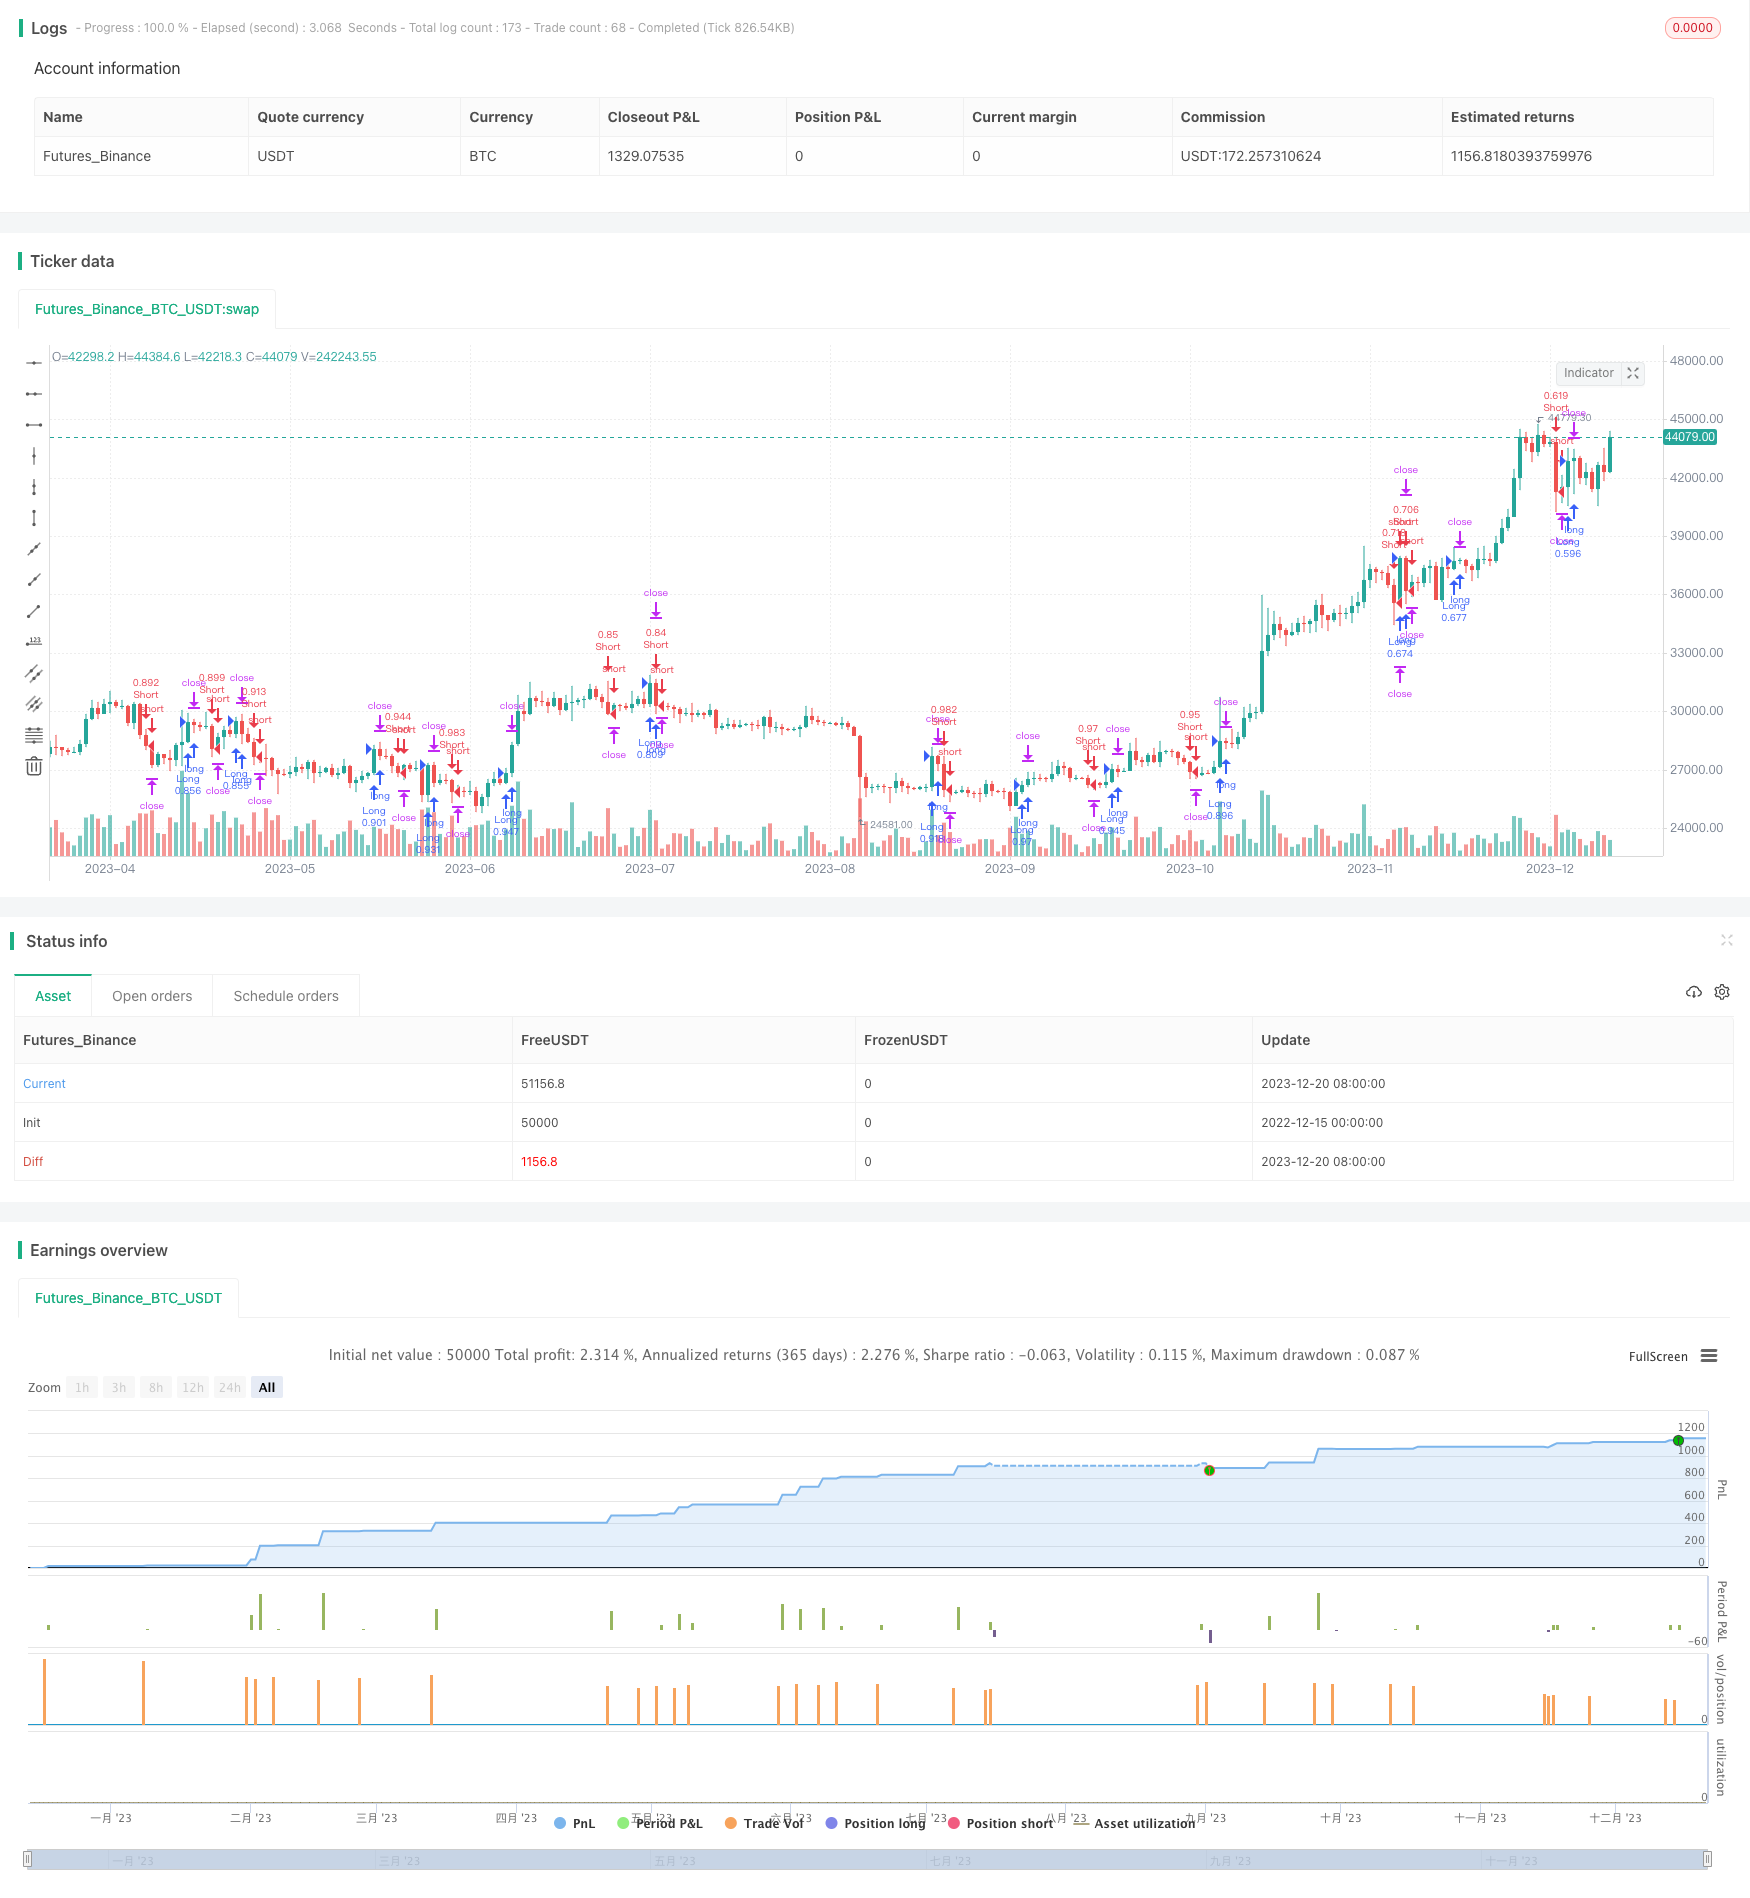Select Futures_Binance_BTC_USDT earnings tab
This screenshot has width=1750, height=1898.
coord(128,1298)
